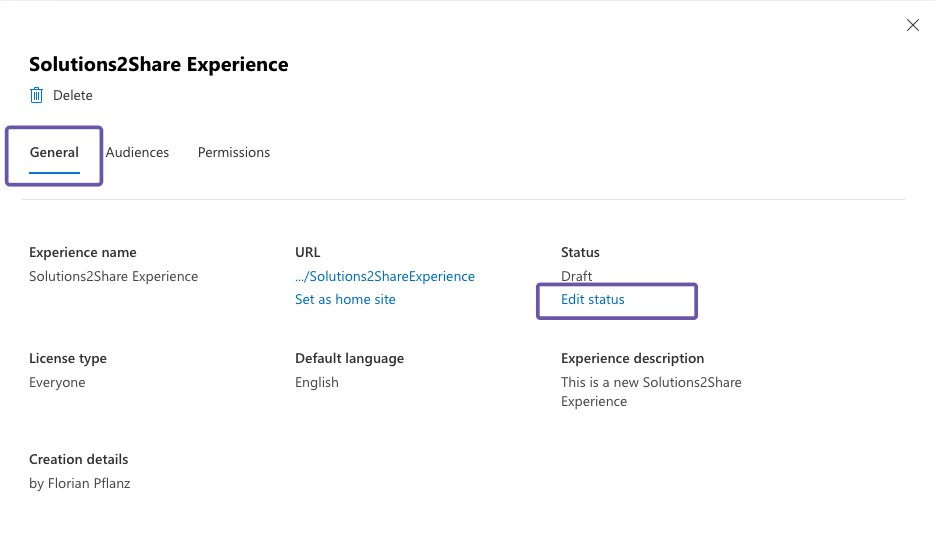Open the General tab
The image size is (936, 535).
[54, 153]
